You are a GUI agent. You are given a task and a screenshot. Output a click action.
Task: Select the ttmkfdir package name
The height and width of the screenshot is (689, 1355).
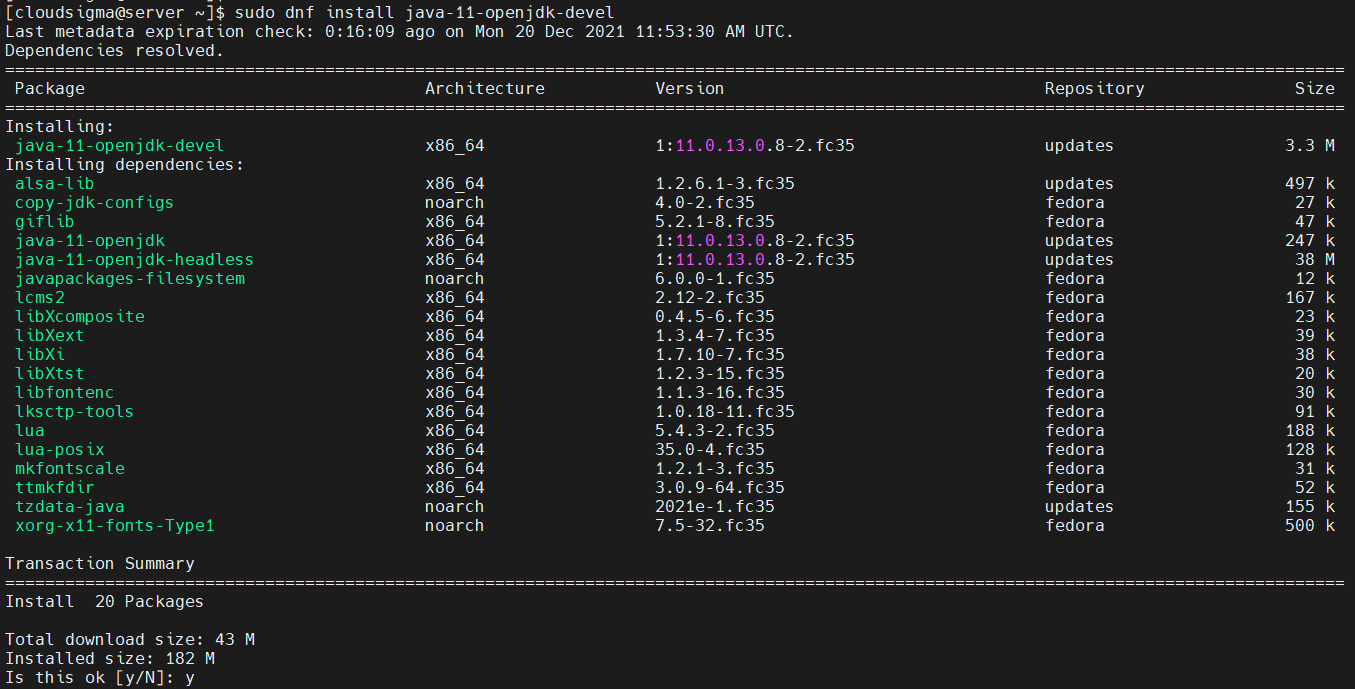[x=55, y=488]
